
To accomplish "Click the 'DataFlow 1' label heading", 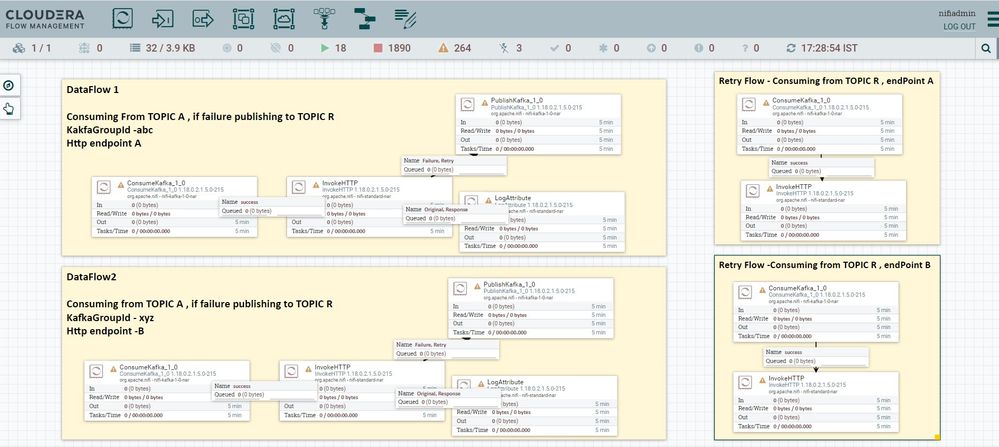I will [x=92, y=90].
